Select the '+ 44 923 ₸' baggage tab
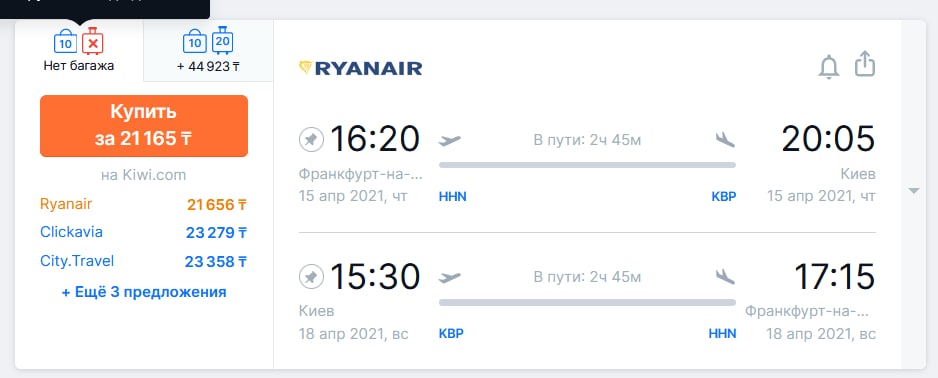Image resolution: width=938 pixels, height=378 pixels. pyautogui.click(x=208, y=50)
